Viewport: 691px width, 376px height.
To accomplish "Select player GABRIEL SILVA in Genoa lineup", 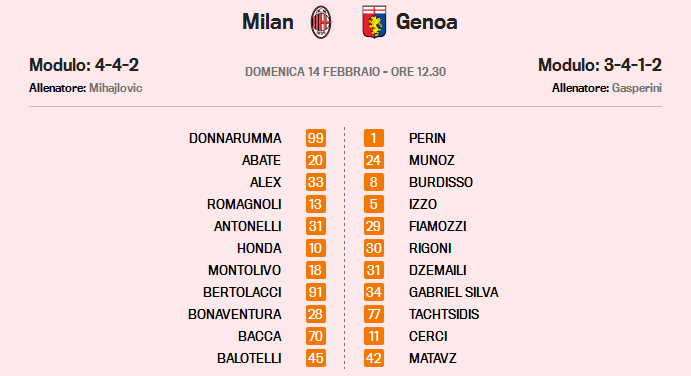I will tap(453, 292).
